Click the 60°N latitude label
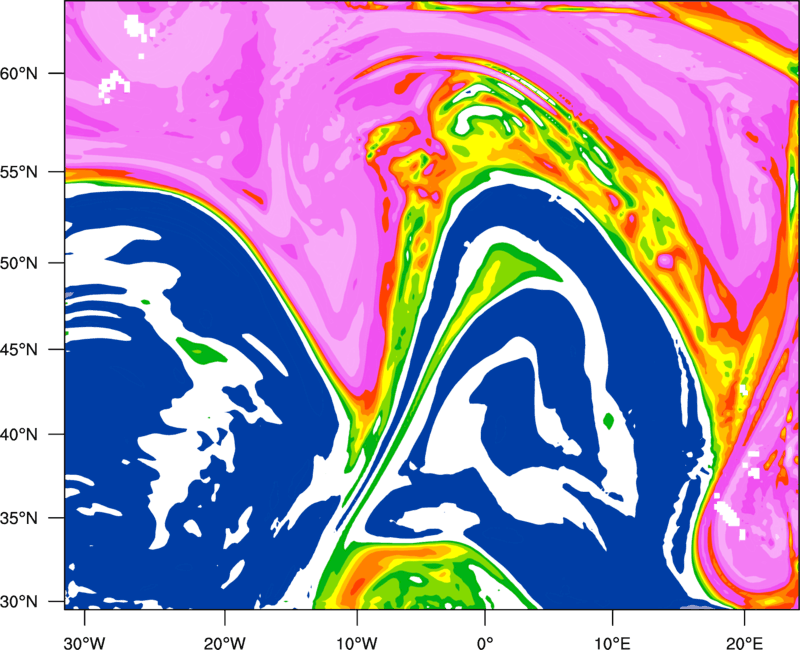 pos(19,73)
